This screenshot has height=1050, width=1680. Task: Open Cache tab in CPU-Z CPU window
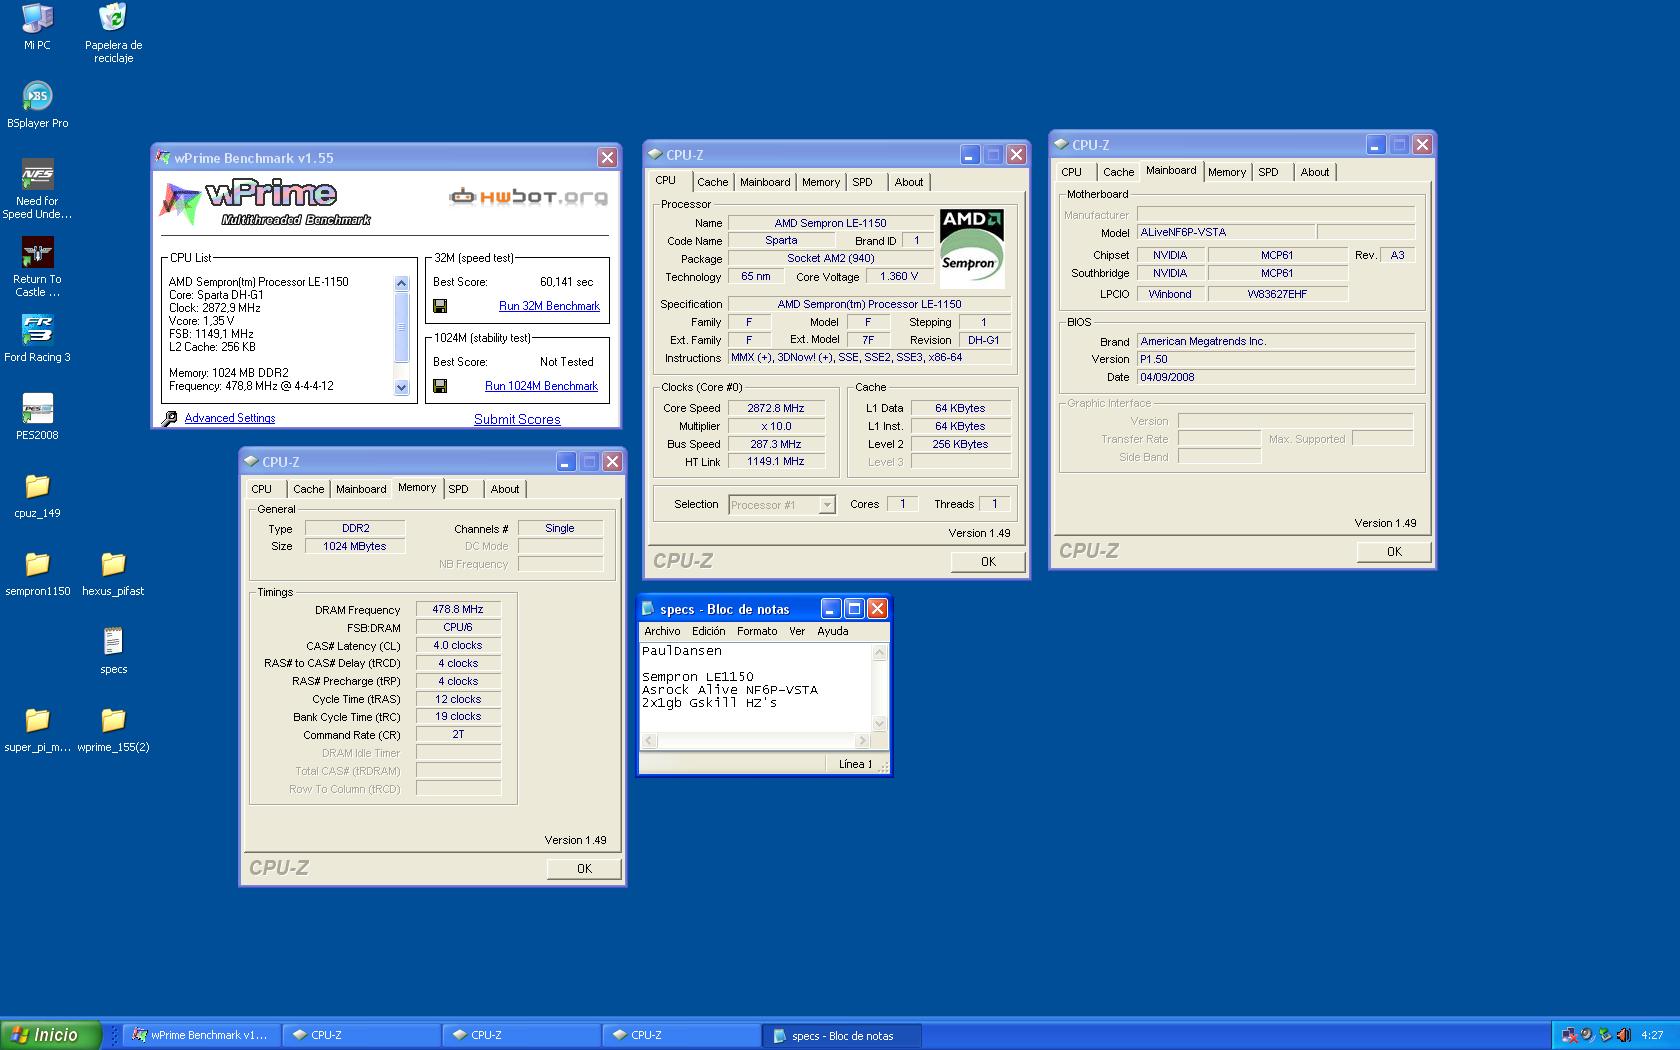(712, 182)
